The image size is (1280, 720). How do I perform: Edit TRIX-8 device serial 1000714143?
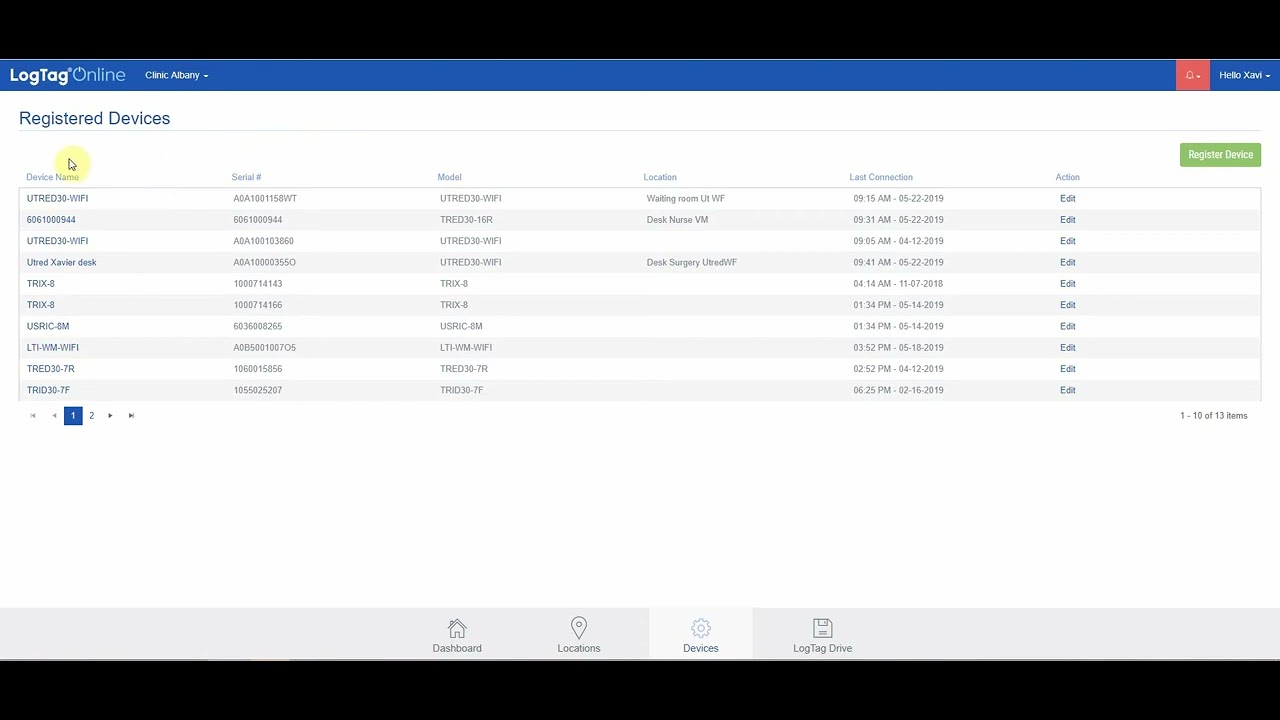pos(1067,284)
